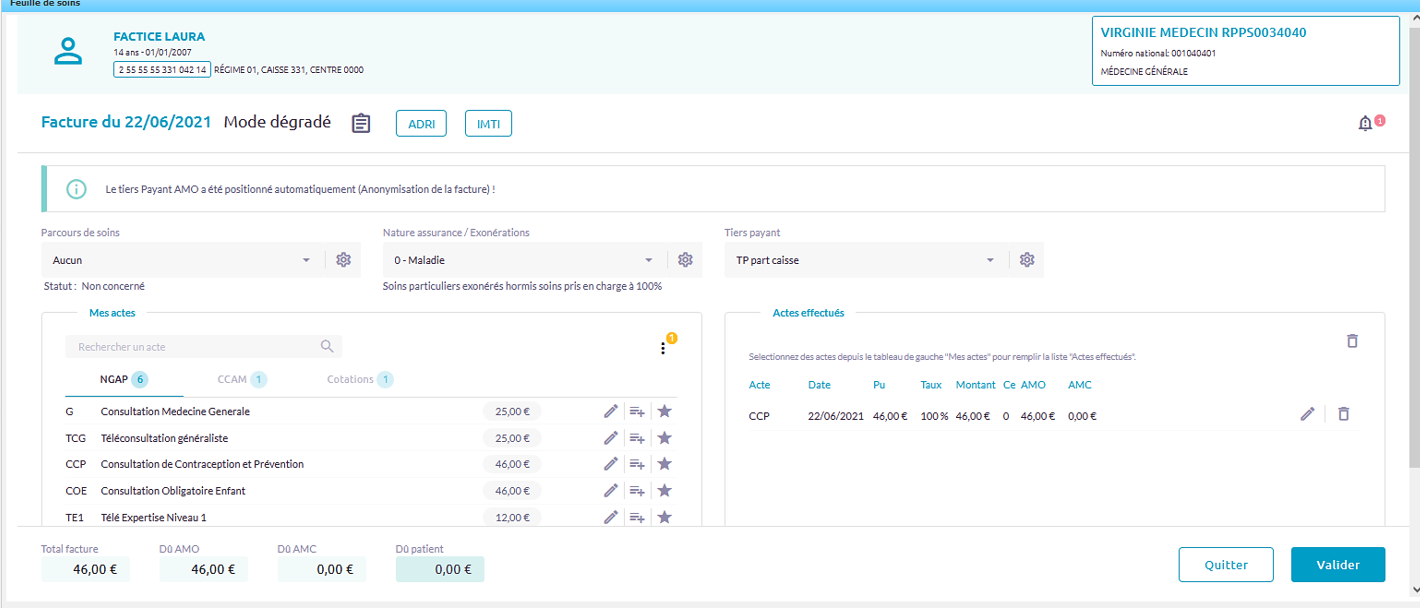Viewport: 1420px width, 608px height.
Task: Add Consultation Medecine Generale to performed acts
Action: [637, 411]
